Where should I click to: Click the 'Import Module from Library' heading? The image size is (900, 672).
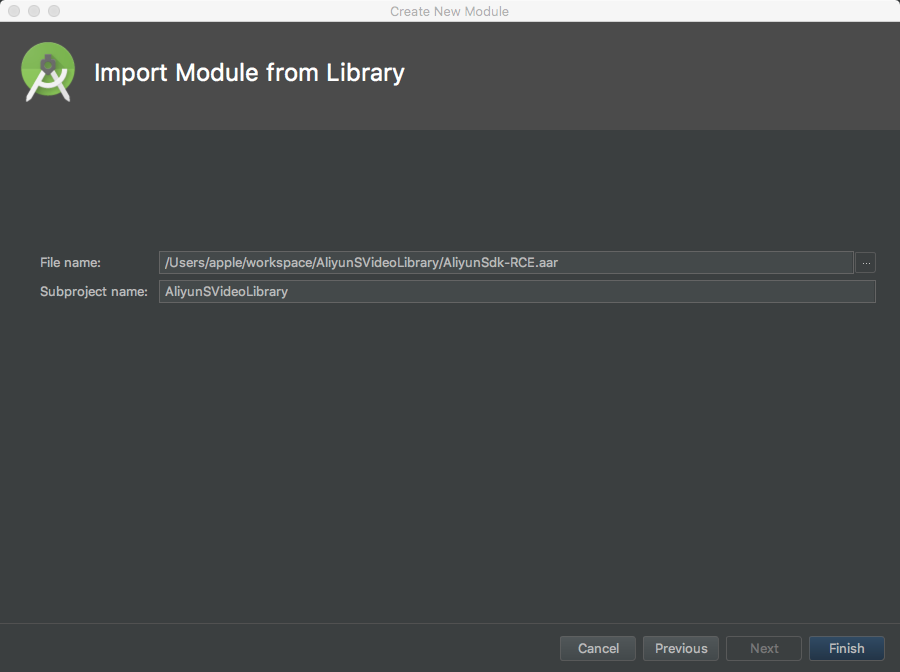point(249,73)
